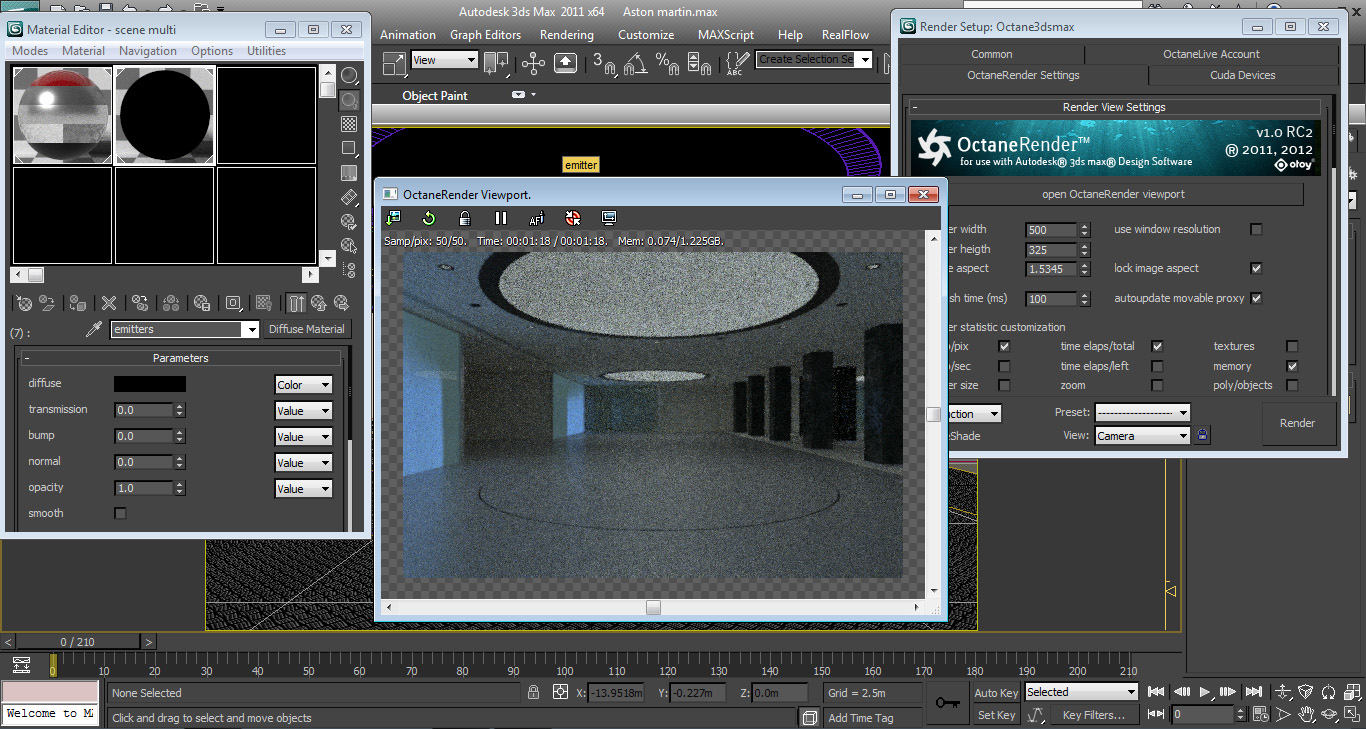Go to the start frame
This screenshot has height=729, width=1366.
(1157, 691)
